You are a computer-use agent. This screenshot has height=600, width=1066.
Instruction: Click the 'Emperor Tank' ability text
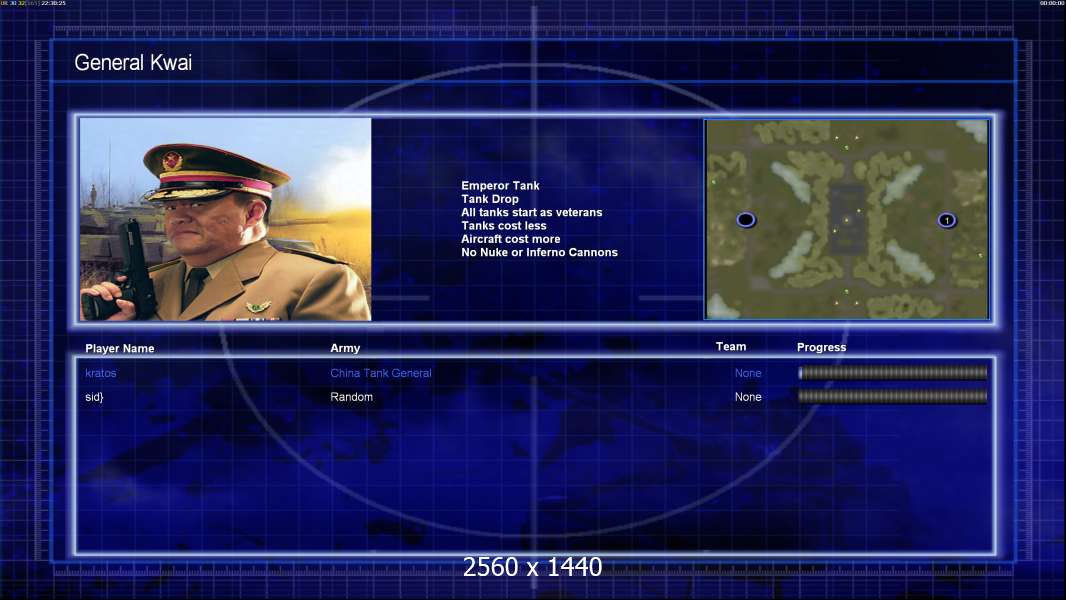(x=500, y=186)
